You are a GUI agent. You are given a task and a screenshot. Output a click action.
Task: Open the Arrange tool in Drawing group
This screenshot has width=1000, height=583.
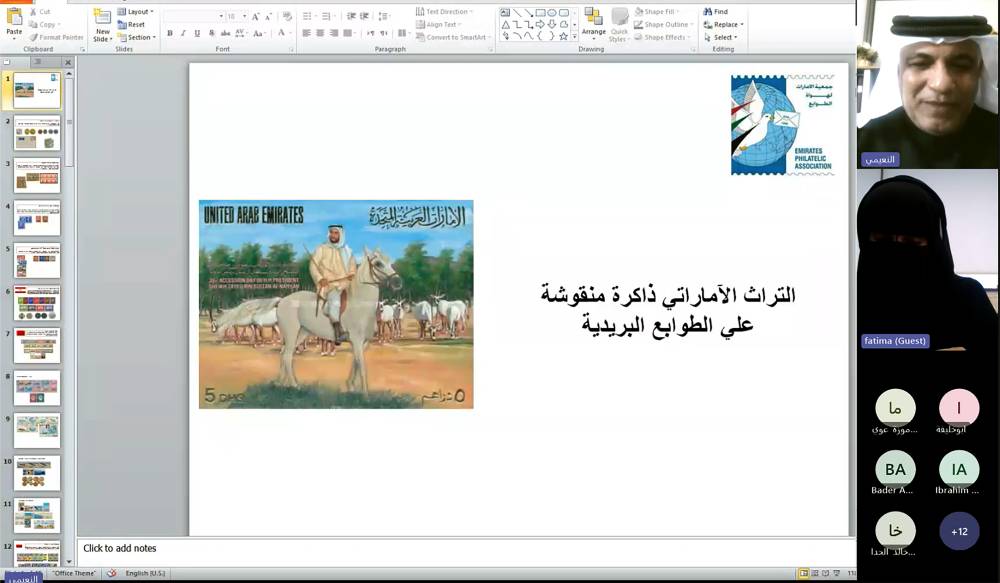[594, 22]
